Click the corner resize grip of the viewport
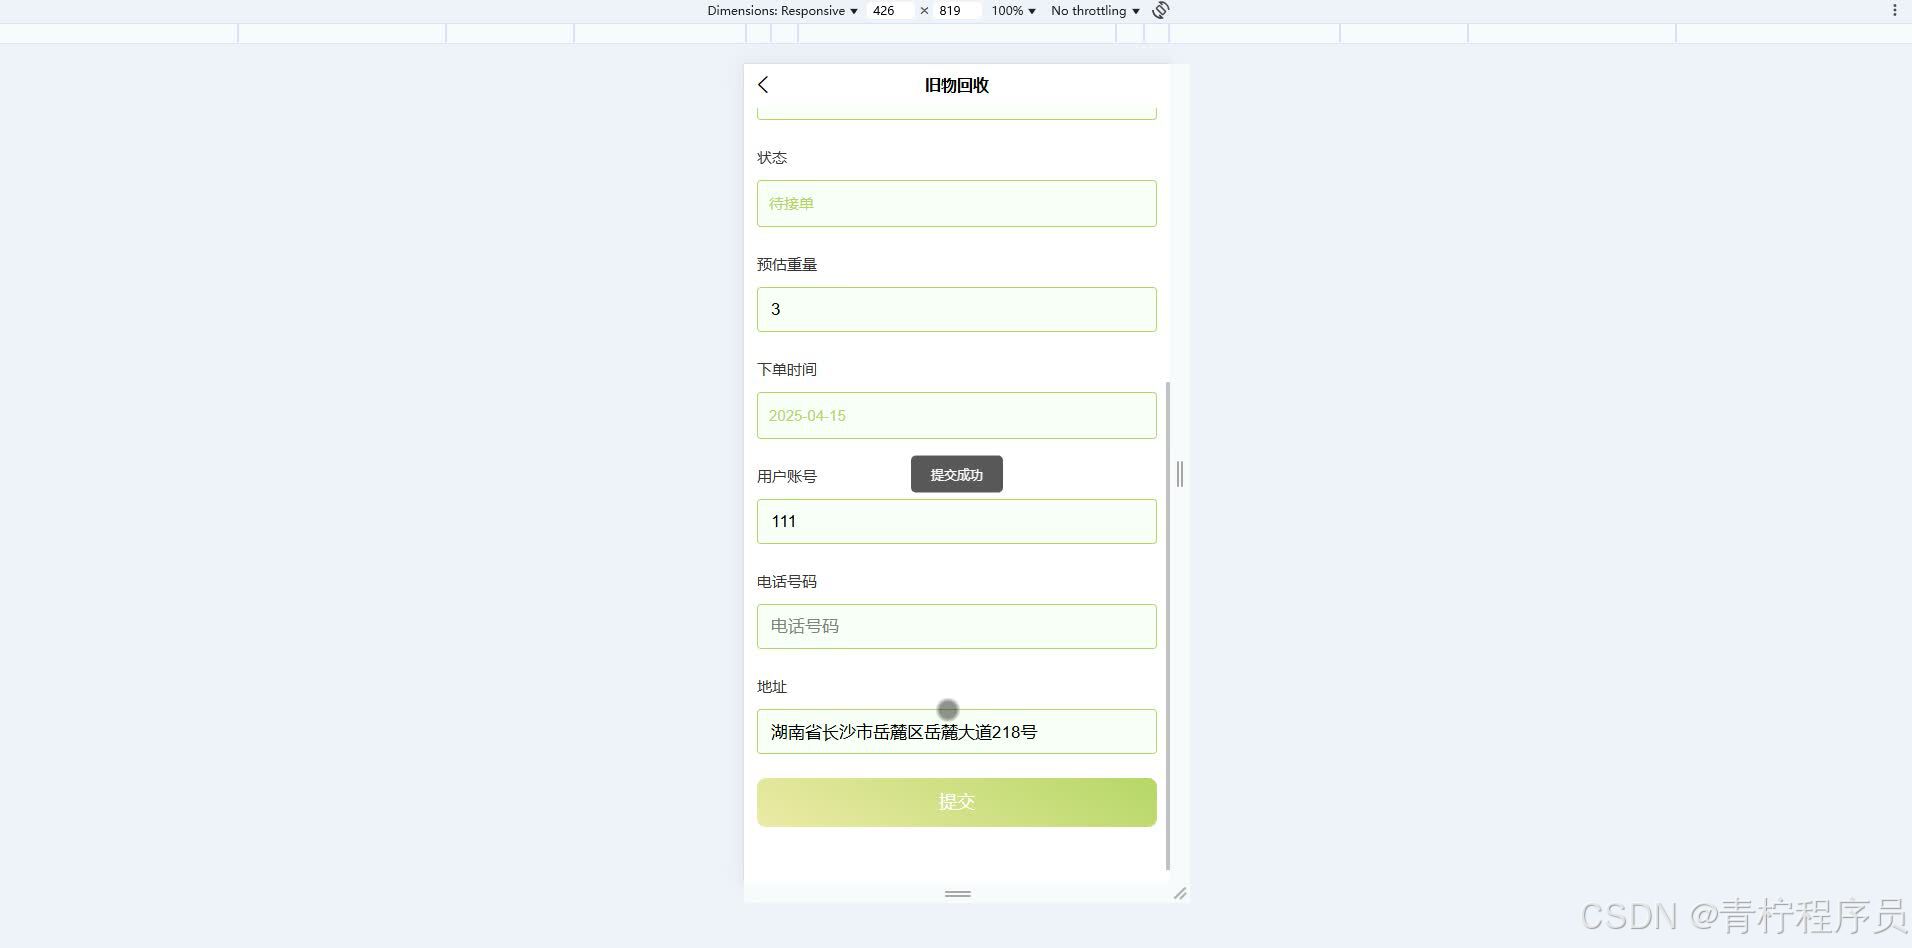 point(1180,893)
